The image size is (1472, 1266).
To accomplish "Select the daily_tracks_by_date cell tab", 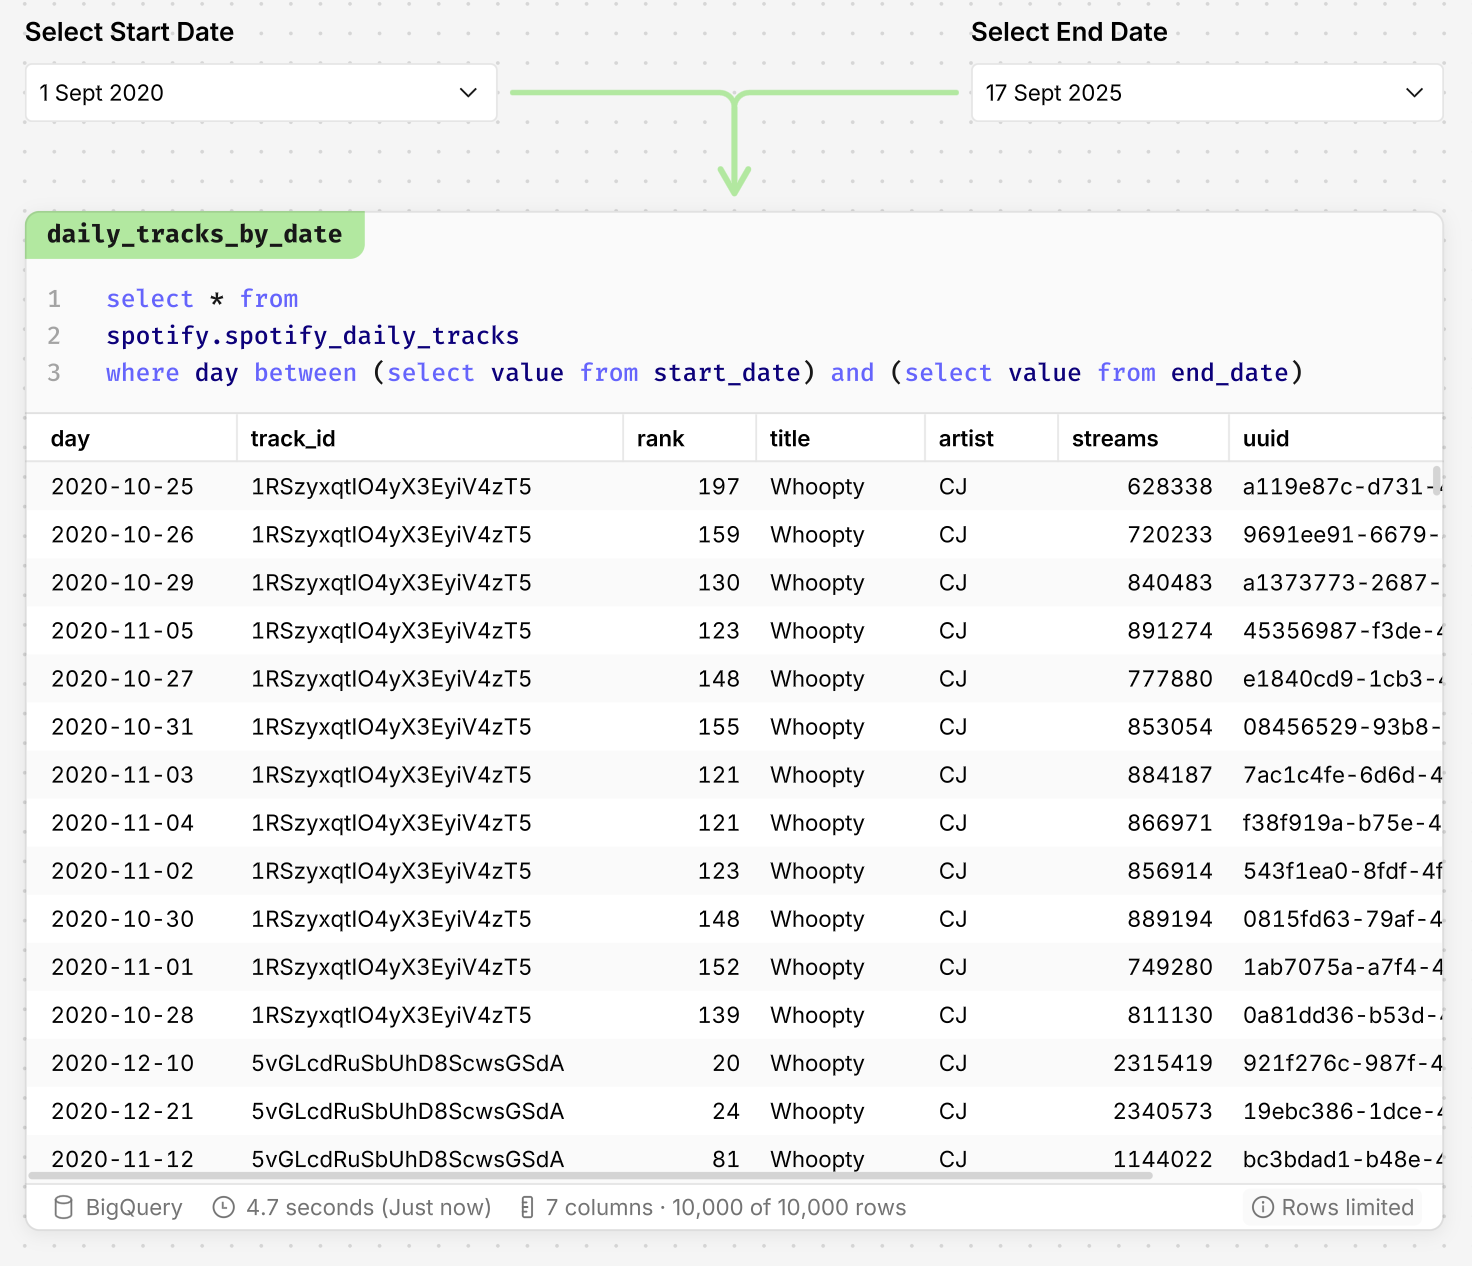I will click(x=195, y=235).
